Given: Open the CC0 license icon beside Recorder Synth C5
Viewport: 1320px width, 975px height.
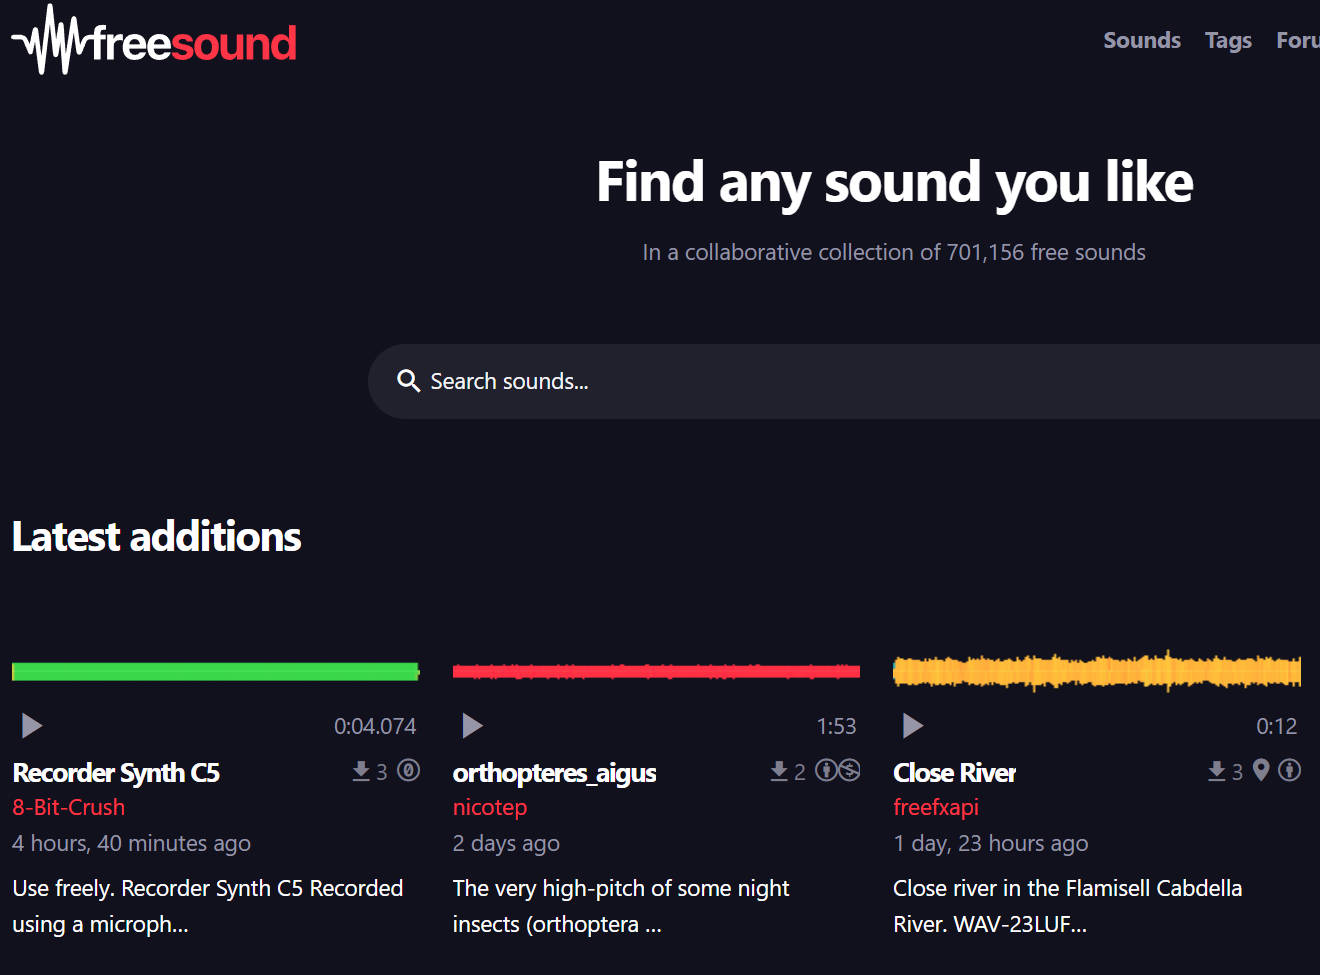Looking at the screenshot, I should coord(408,771).
